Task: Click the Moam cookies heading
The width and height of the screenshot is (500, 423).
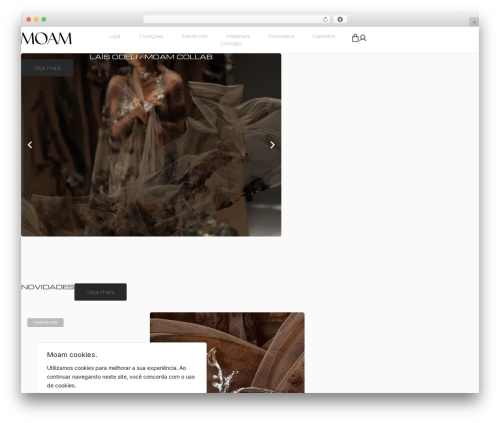Action: (72, 355)
